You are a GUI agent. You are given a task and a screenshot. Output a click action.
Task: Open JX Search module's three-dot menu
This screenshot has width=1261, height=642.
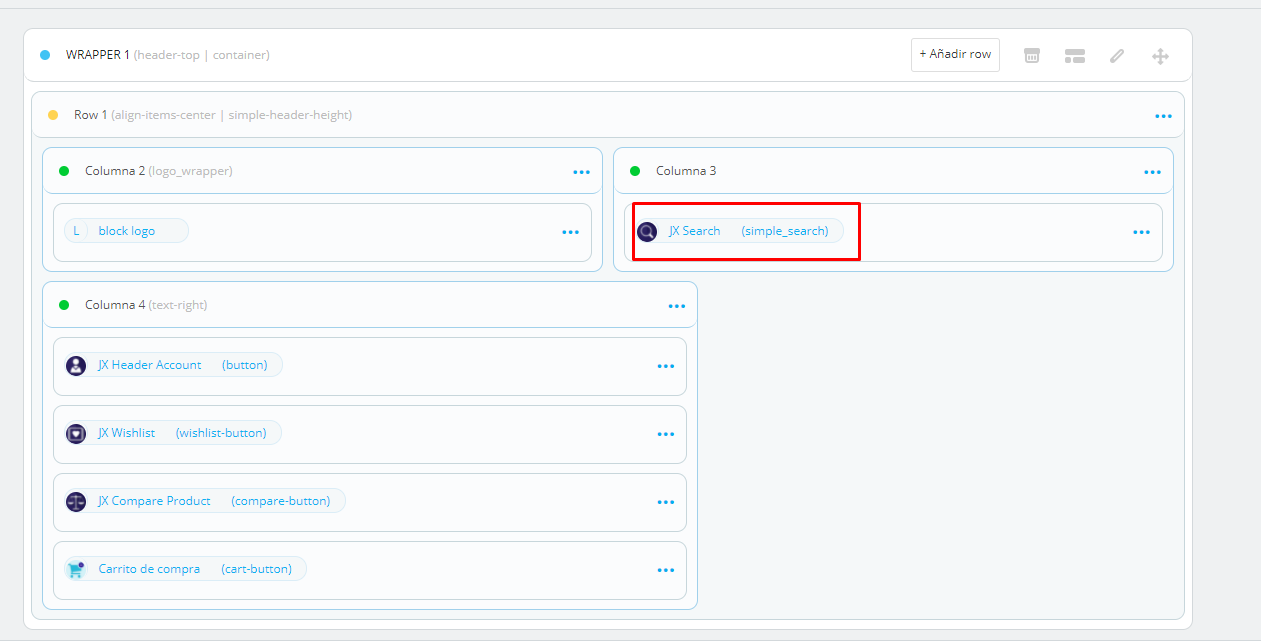tap(1141, 232)
